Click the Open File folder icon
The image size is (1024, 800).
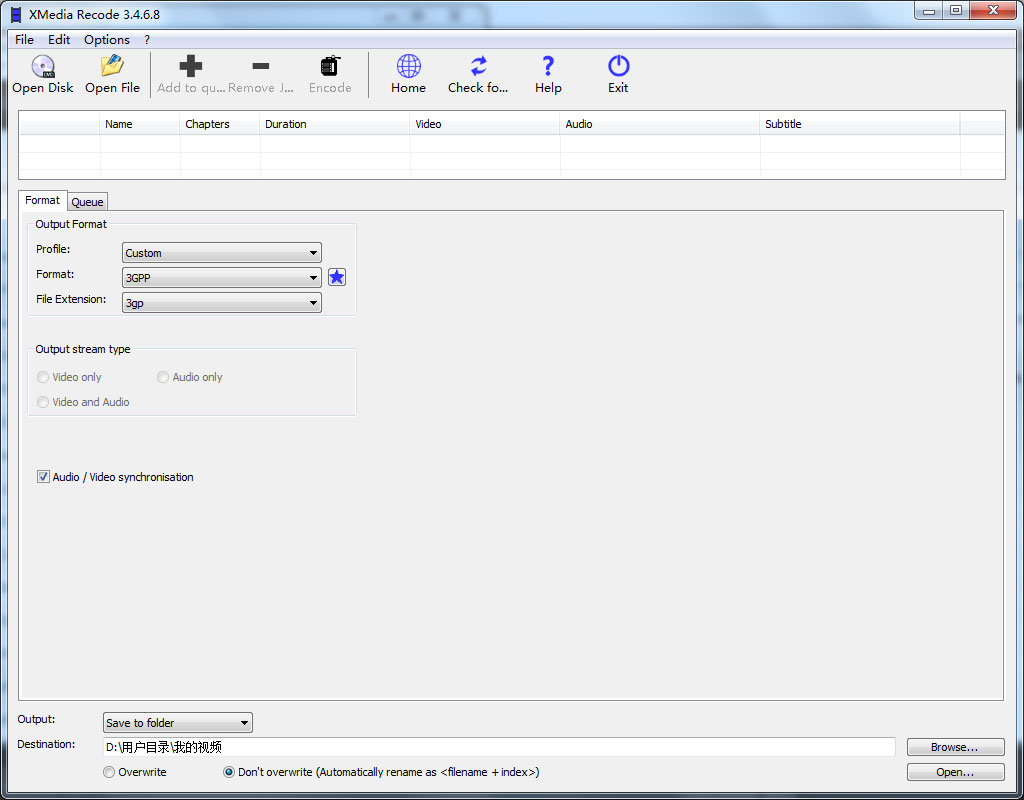[112, 67]
